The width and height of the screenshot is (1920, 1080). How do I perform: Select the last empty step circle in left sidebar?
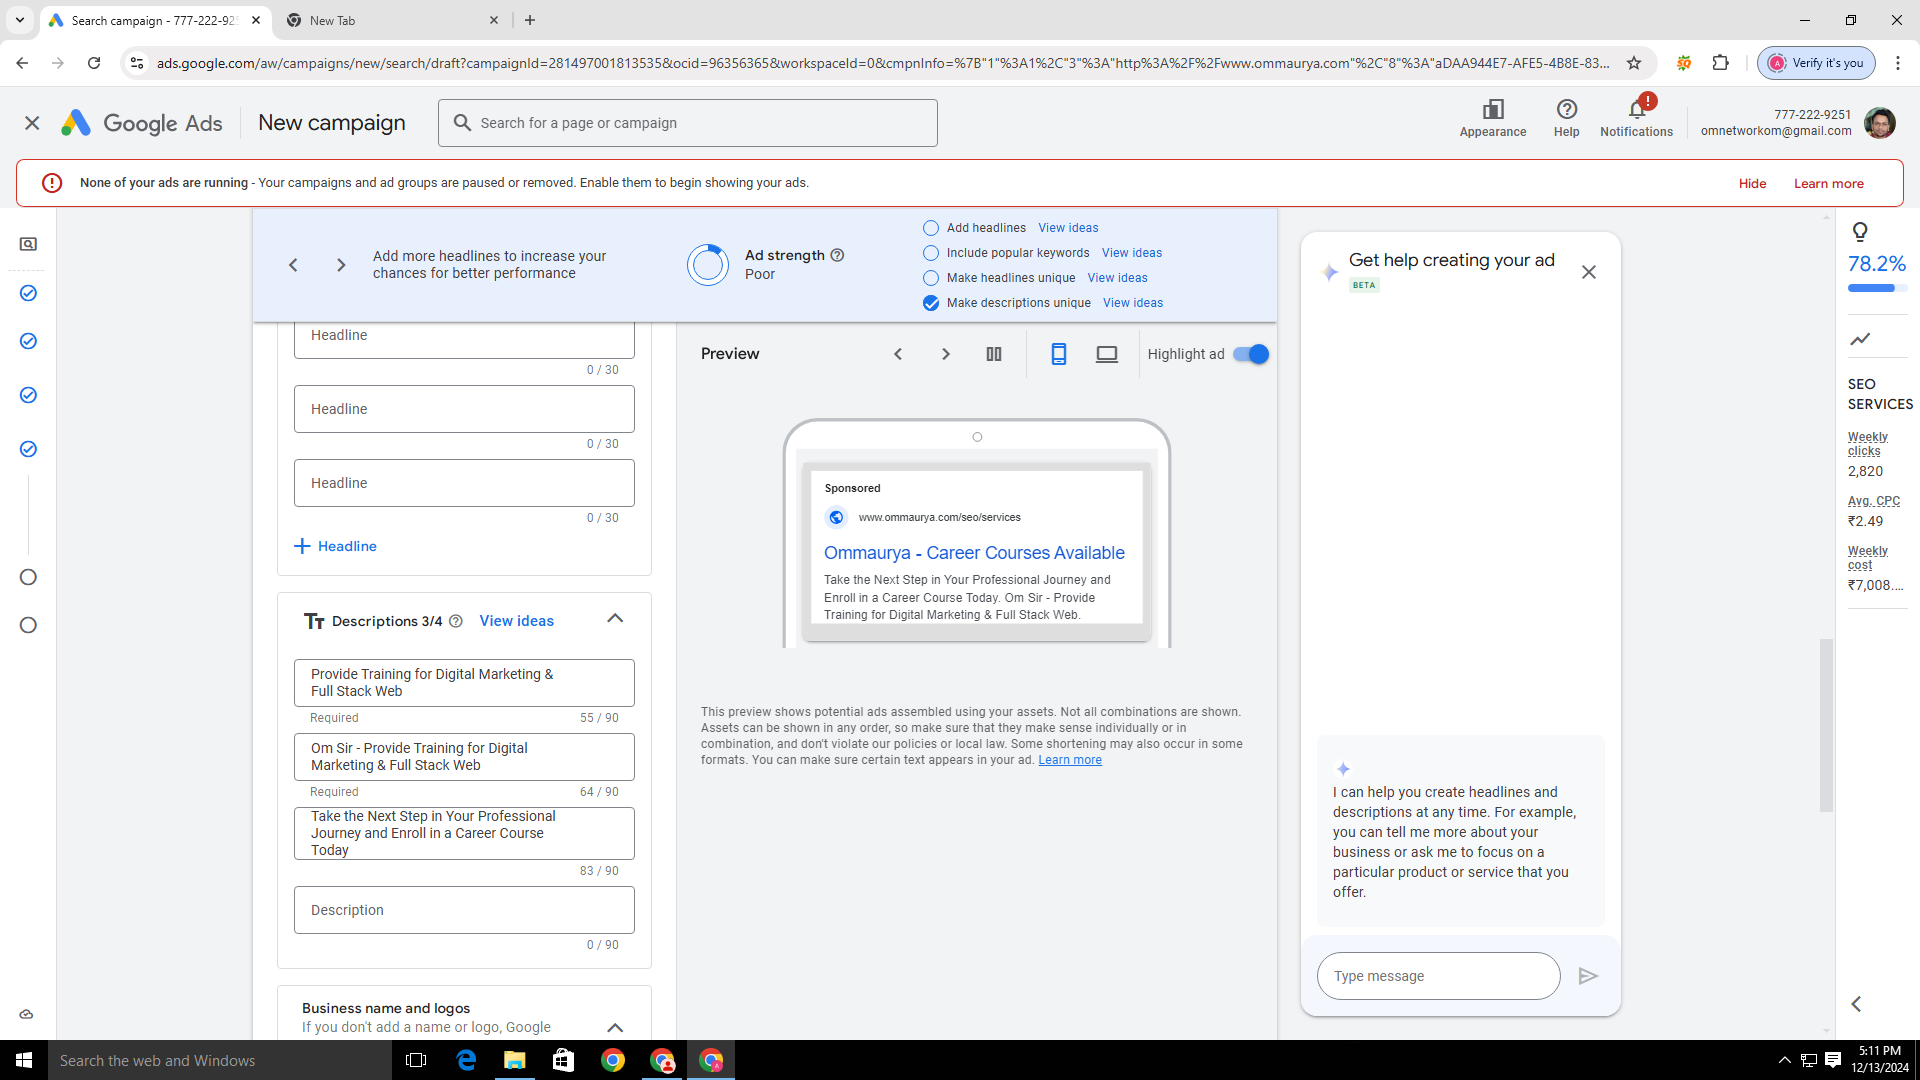tap(28, 625)
